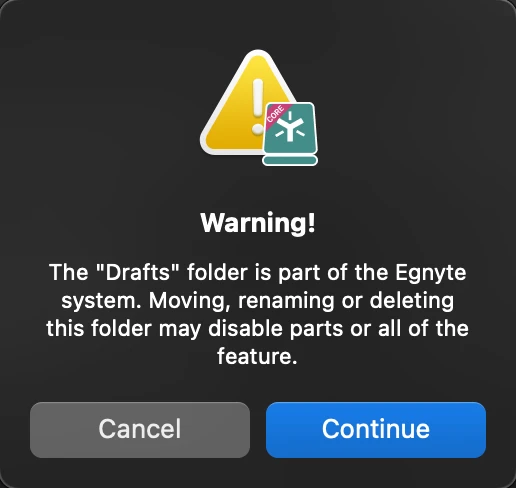Click the "this folder may disable parts" line

click(195, 329)
